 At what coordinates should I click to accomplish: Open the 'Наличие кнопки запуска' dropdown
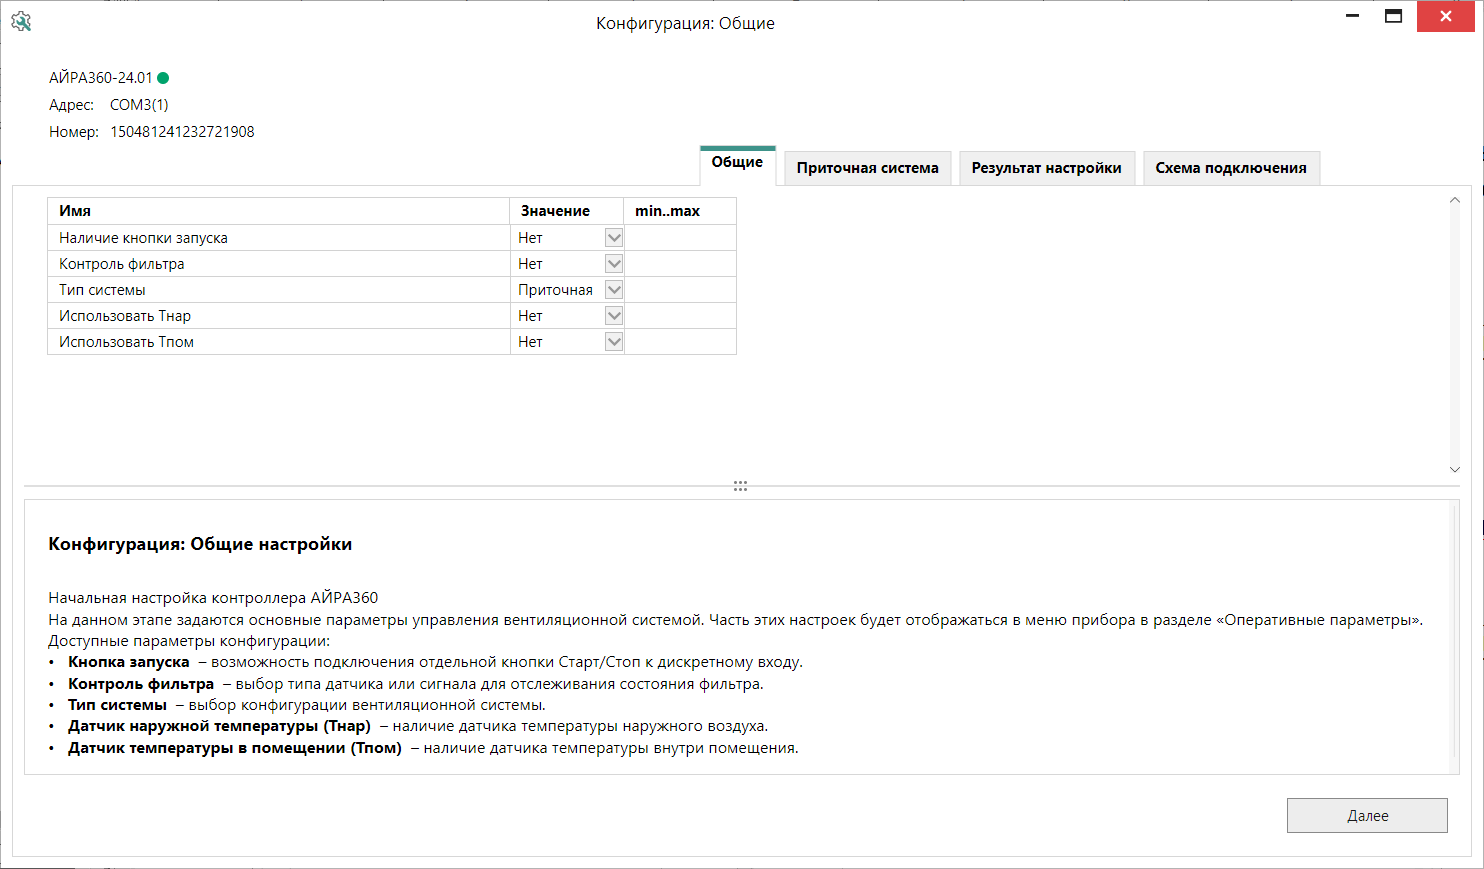[x=614, y=238]
